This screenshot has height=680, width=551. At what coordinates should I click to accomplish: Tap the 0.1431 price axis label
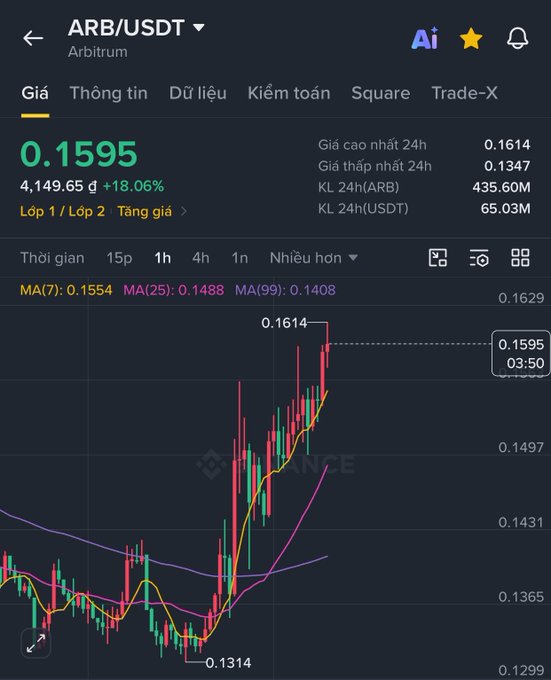[x=521, y=522]
